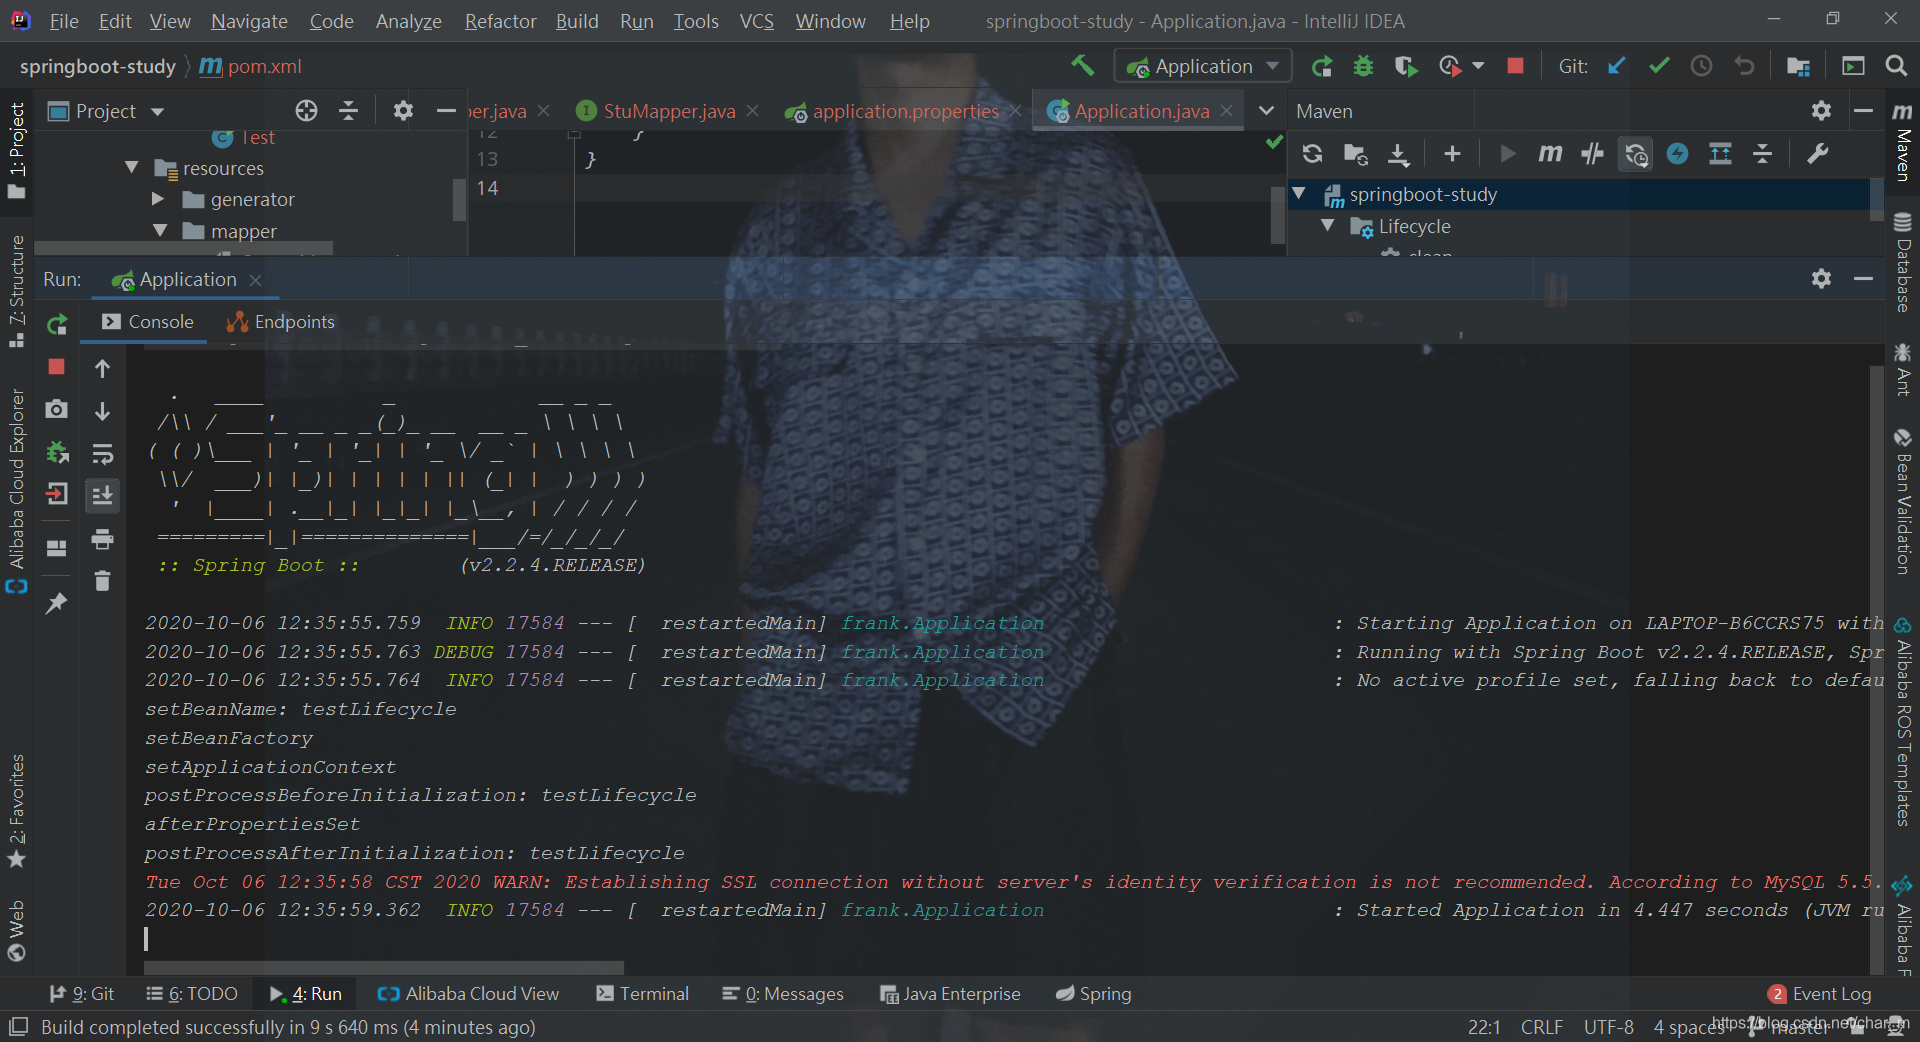The image size is (1920, 1042).
Task: Open Maven settings wrench icon
Action: point(1818,154)
